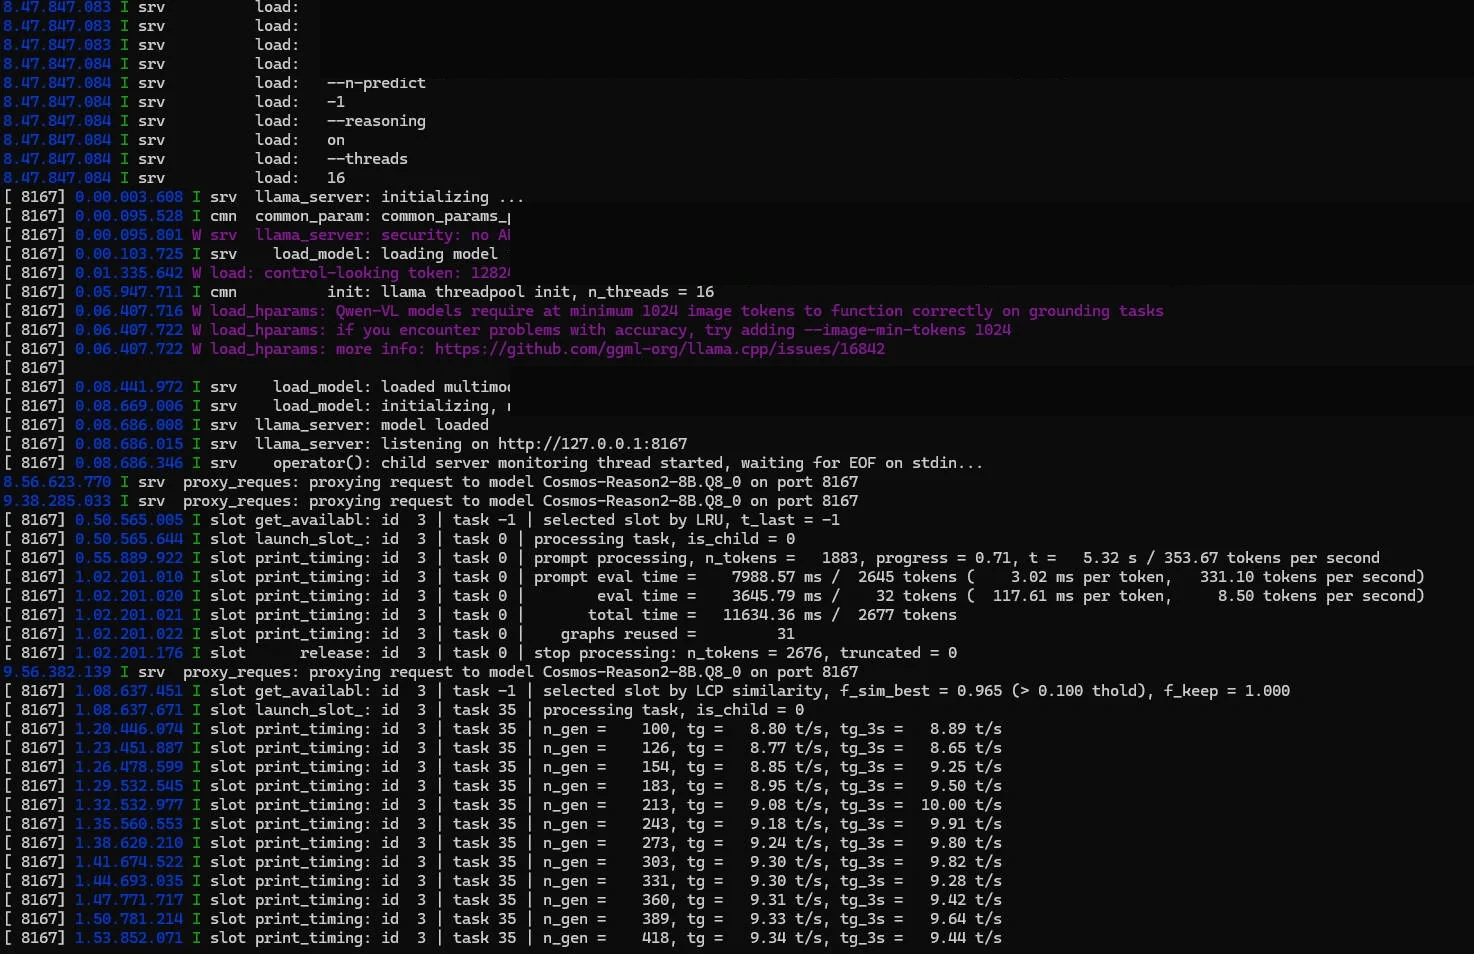Click the '2645 tokens' prompt count
This screenshot has height=954, width=1474.
pyautogui.click(x=907, y=577)
